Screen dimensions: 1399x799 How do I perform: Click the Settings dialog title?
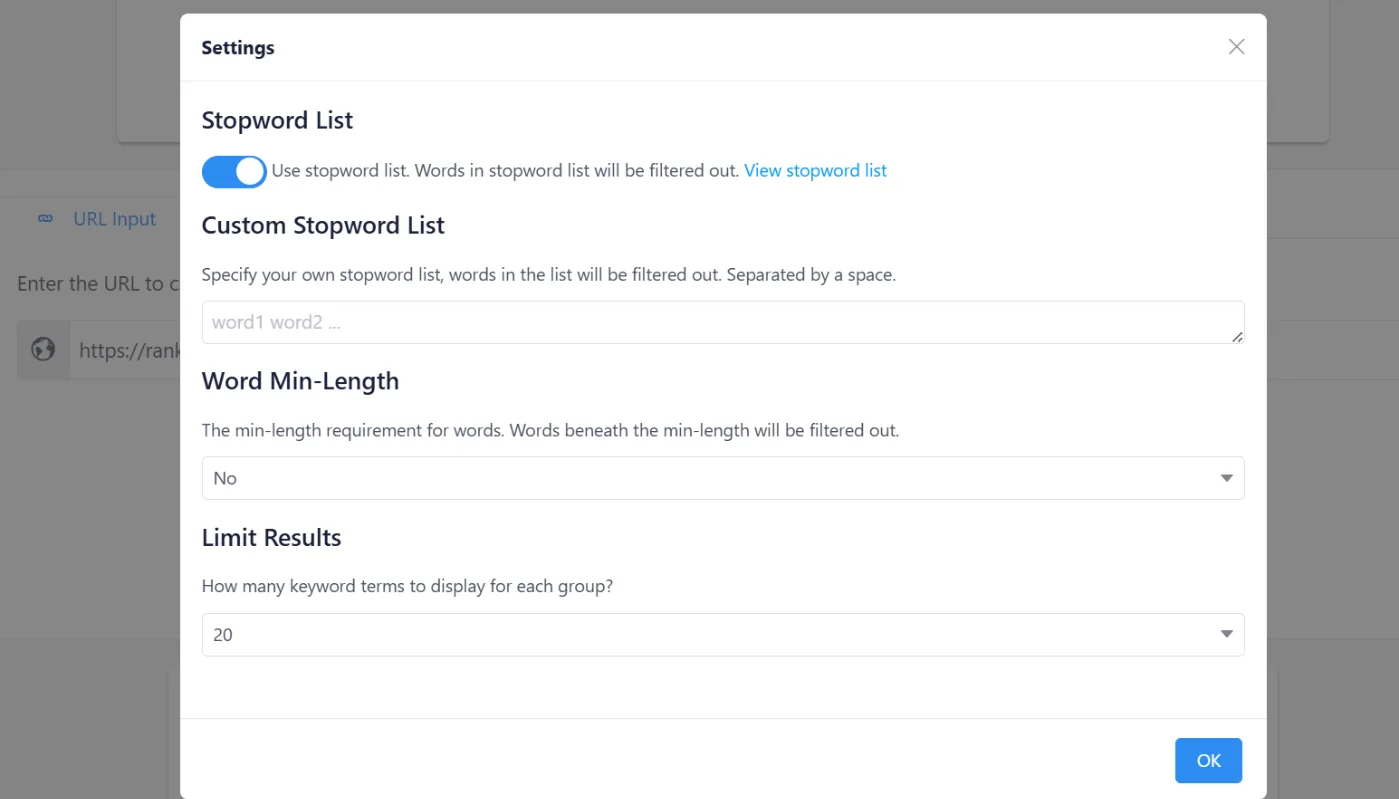pos(238,47)
